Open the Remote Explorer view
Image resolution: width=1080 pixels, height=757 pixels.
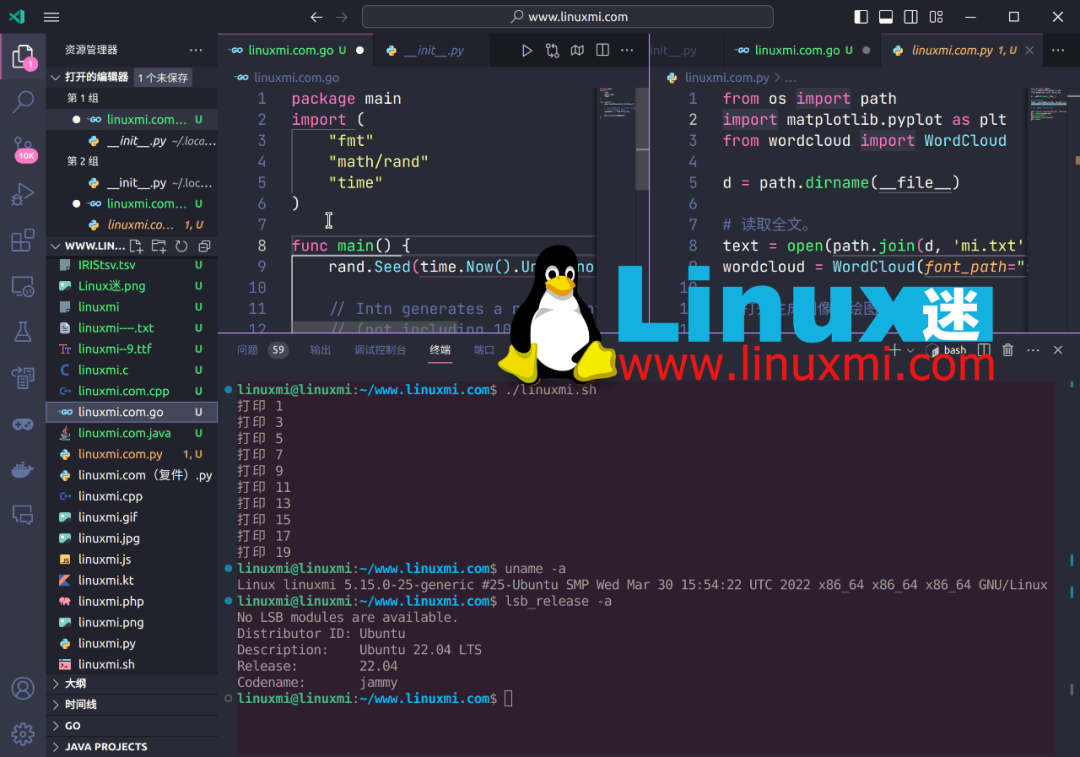click(23, 286)
